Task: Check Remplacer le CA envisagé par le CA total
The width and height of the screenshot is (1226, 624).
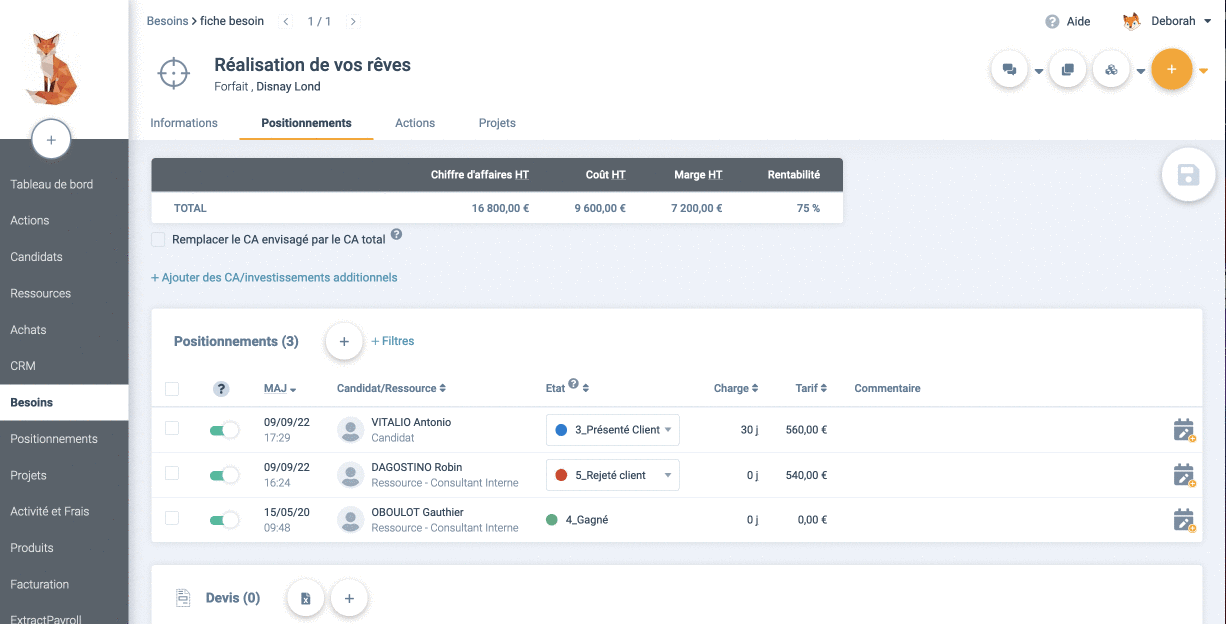Action: point(158,240)
